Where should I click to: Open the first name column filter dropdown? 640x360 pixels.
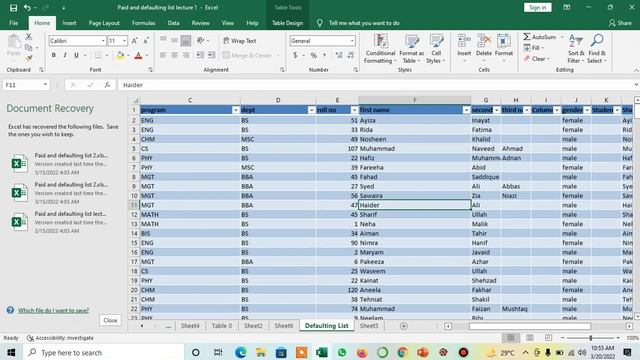tap(466, 110)
